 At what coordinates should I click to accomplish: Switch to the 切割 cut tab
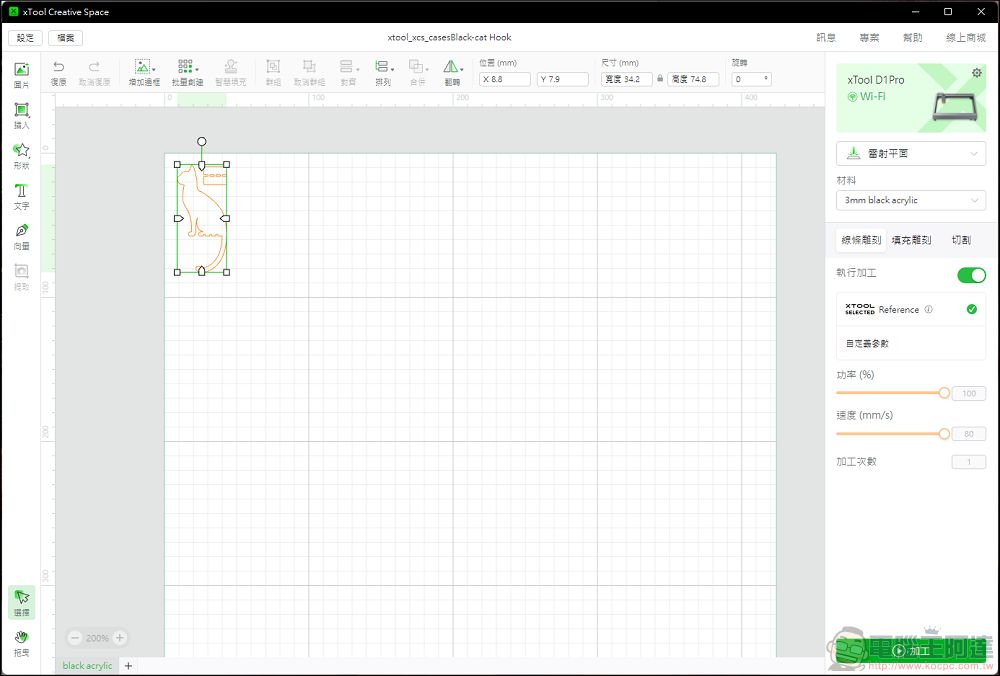[x=960, y=240]
